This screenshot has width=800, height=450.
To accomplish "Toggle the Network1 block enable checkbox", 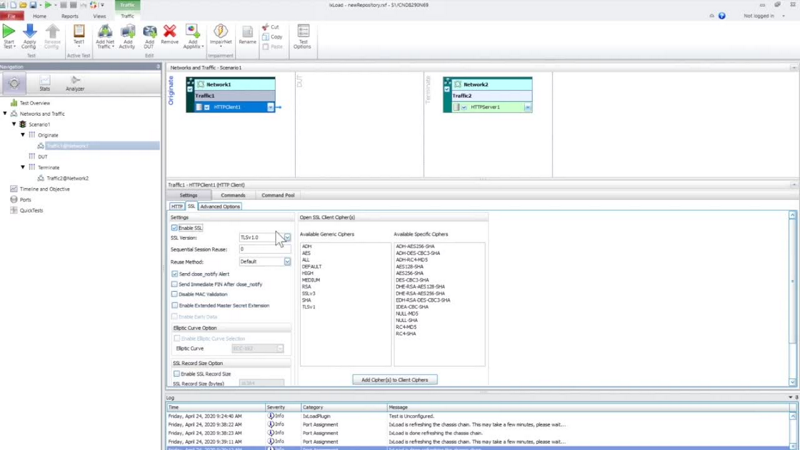I will click(190, 89).
